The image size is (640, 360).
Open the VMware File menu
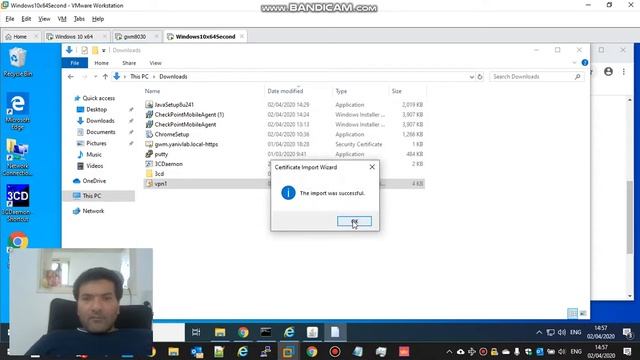point(10,19)
